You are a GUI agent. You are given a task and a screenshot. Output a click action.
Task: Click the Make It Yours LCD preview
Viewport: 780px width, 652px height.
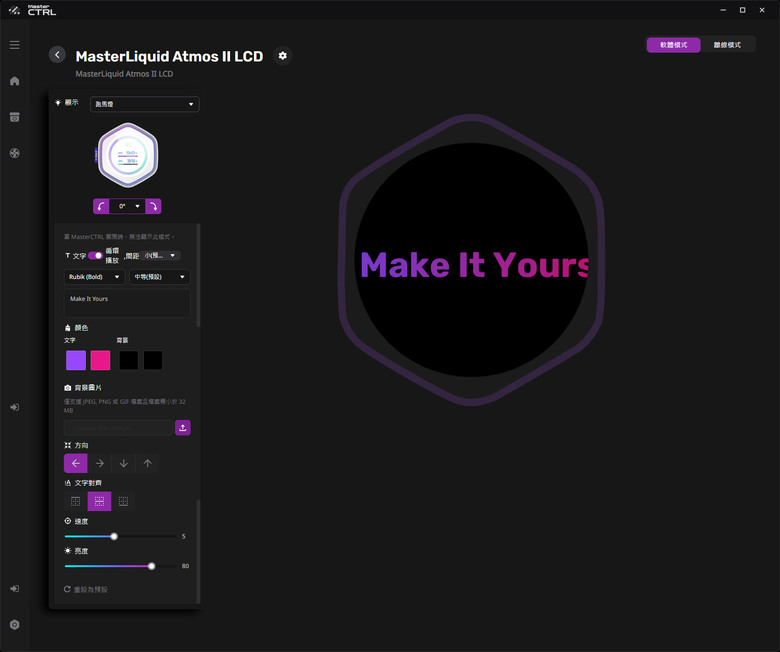point(472,260)
